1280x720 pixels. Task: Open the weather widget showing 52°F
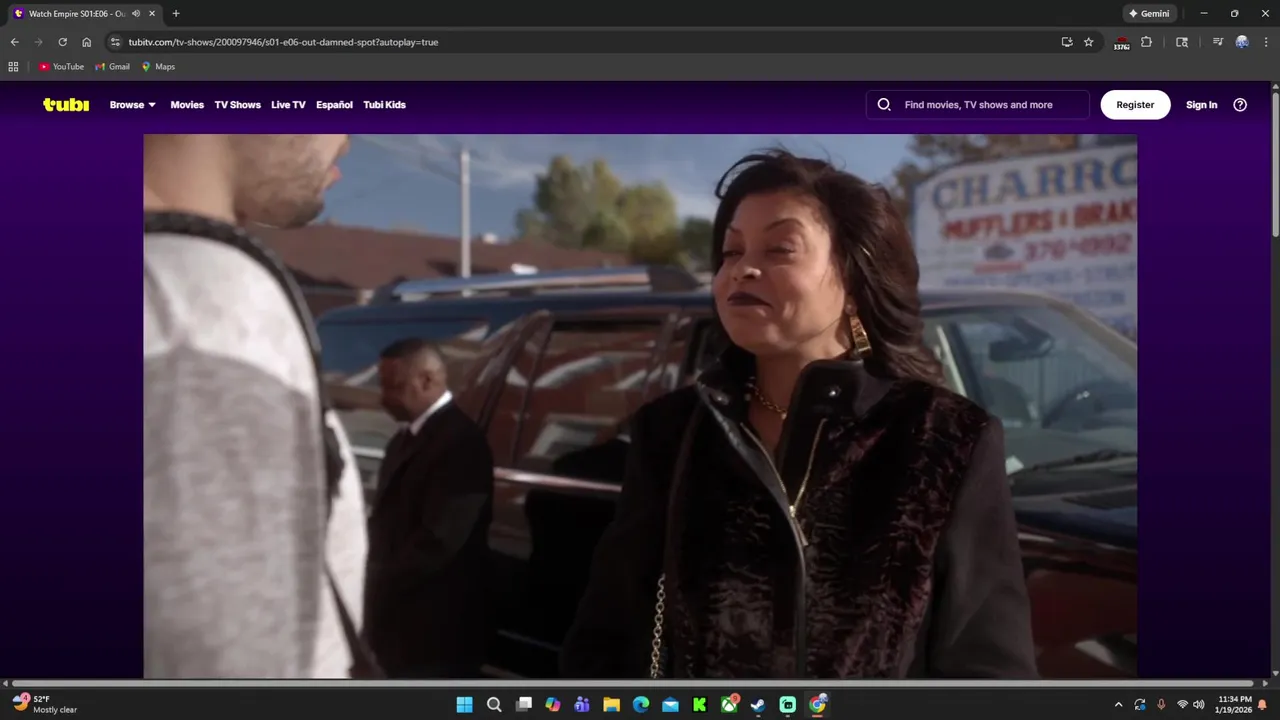pos(45,704)
